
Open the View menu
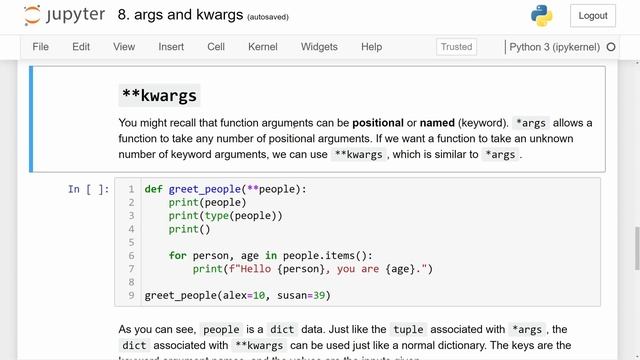(124, 47)
